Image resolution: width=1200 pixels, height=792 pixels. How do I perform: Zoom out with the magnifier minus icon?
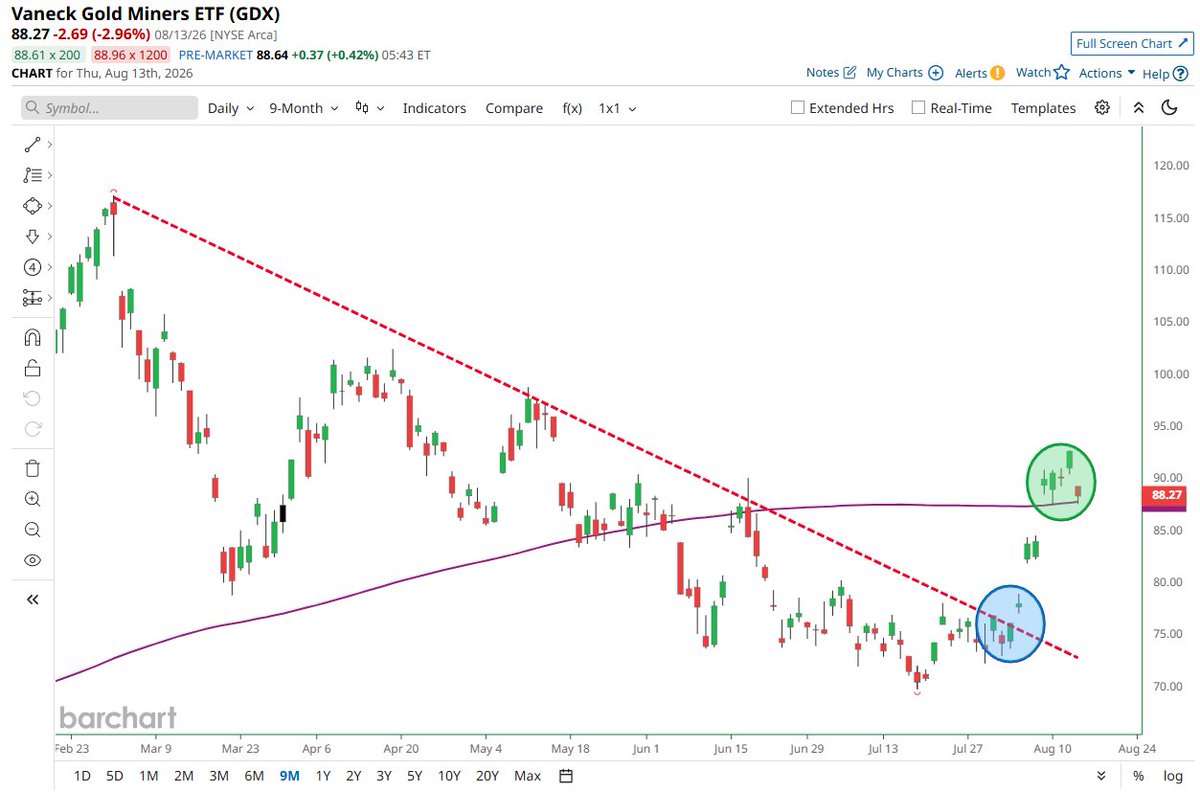[x=31, y=530]
